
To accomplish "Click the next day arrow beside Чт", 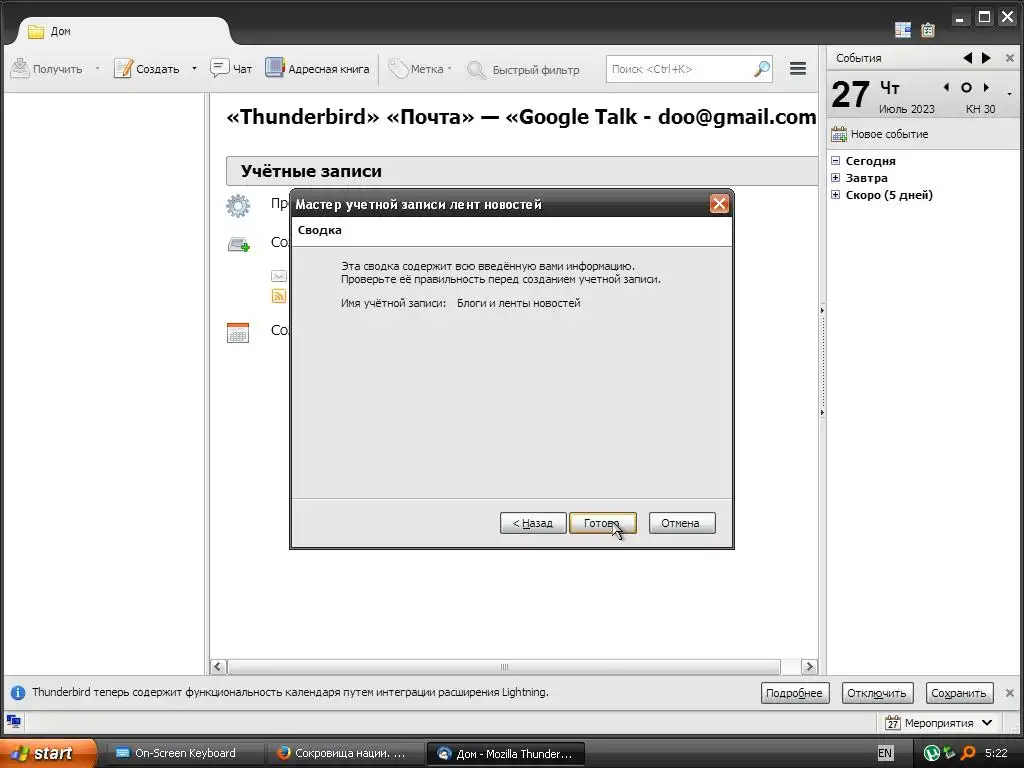I will point(986,87).
